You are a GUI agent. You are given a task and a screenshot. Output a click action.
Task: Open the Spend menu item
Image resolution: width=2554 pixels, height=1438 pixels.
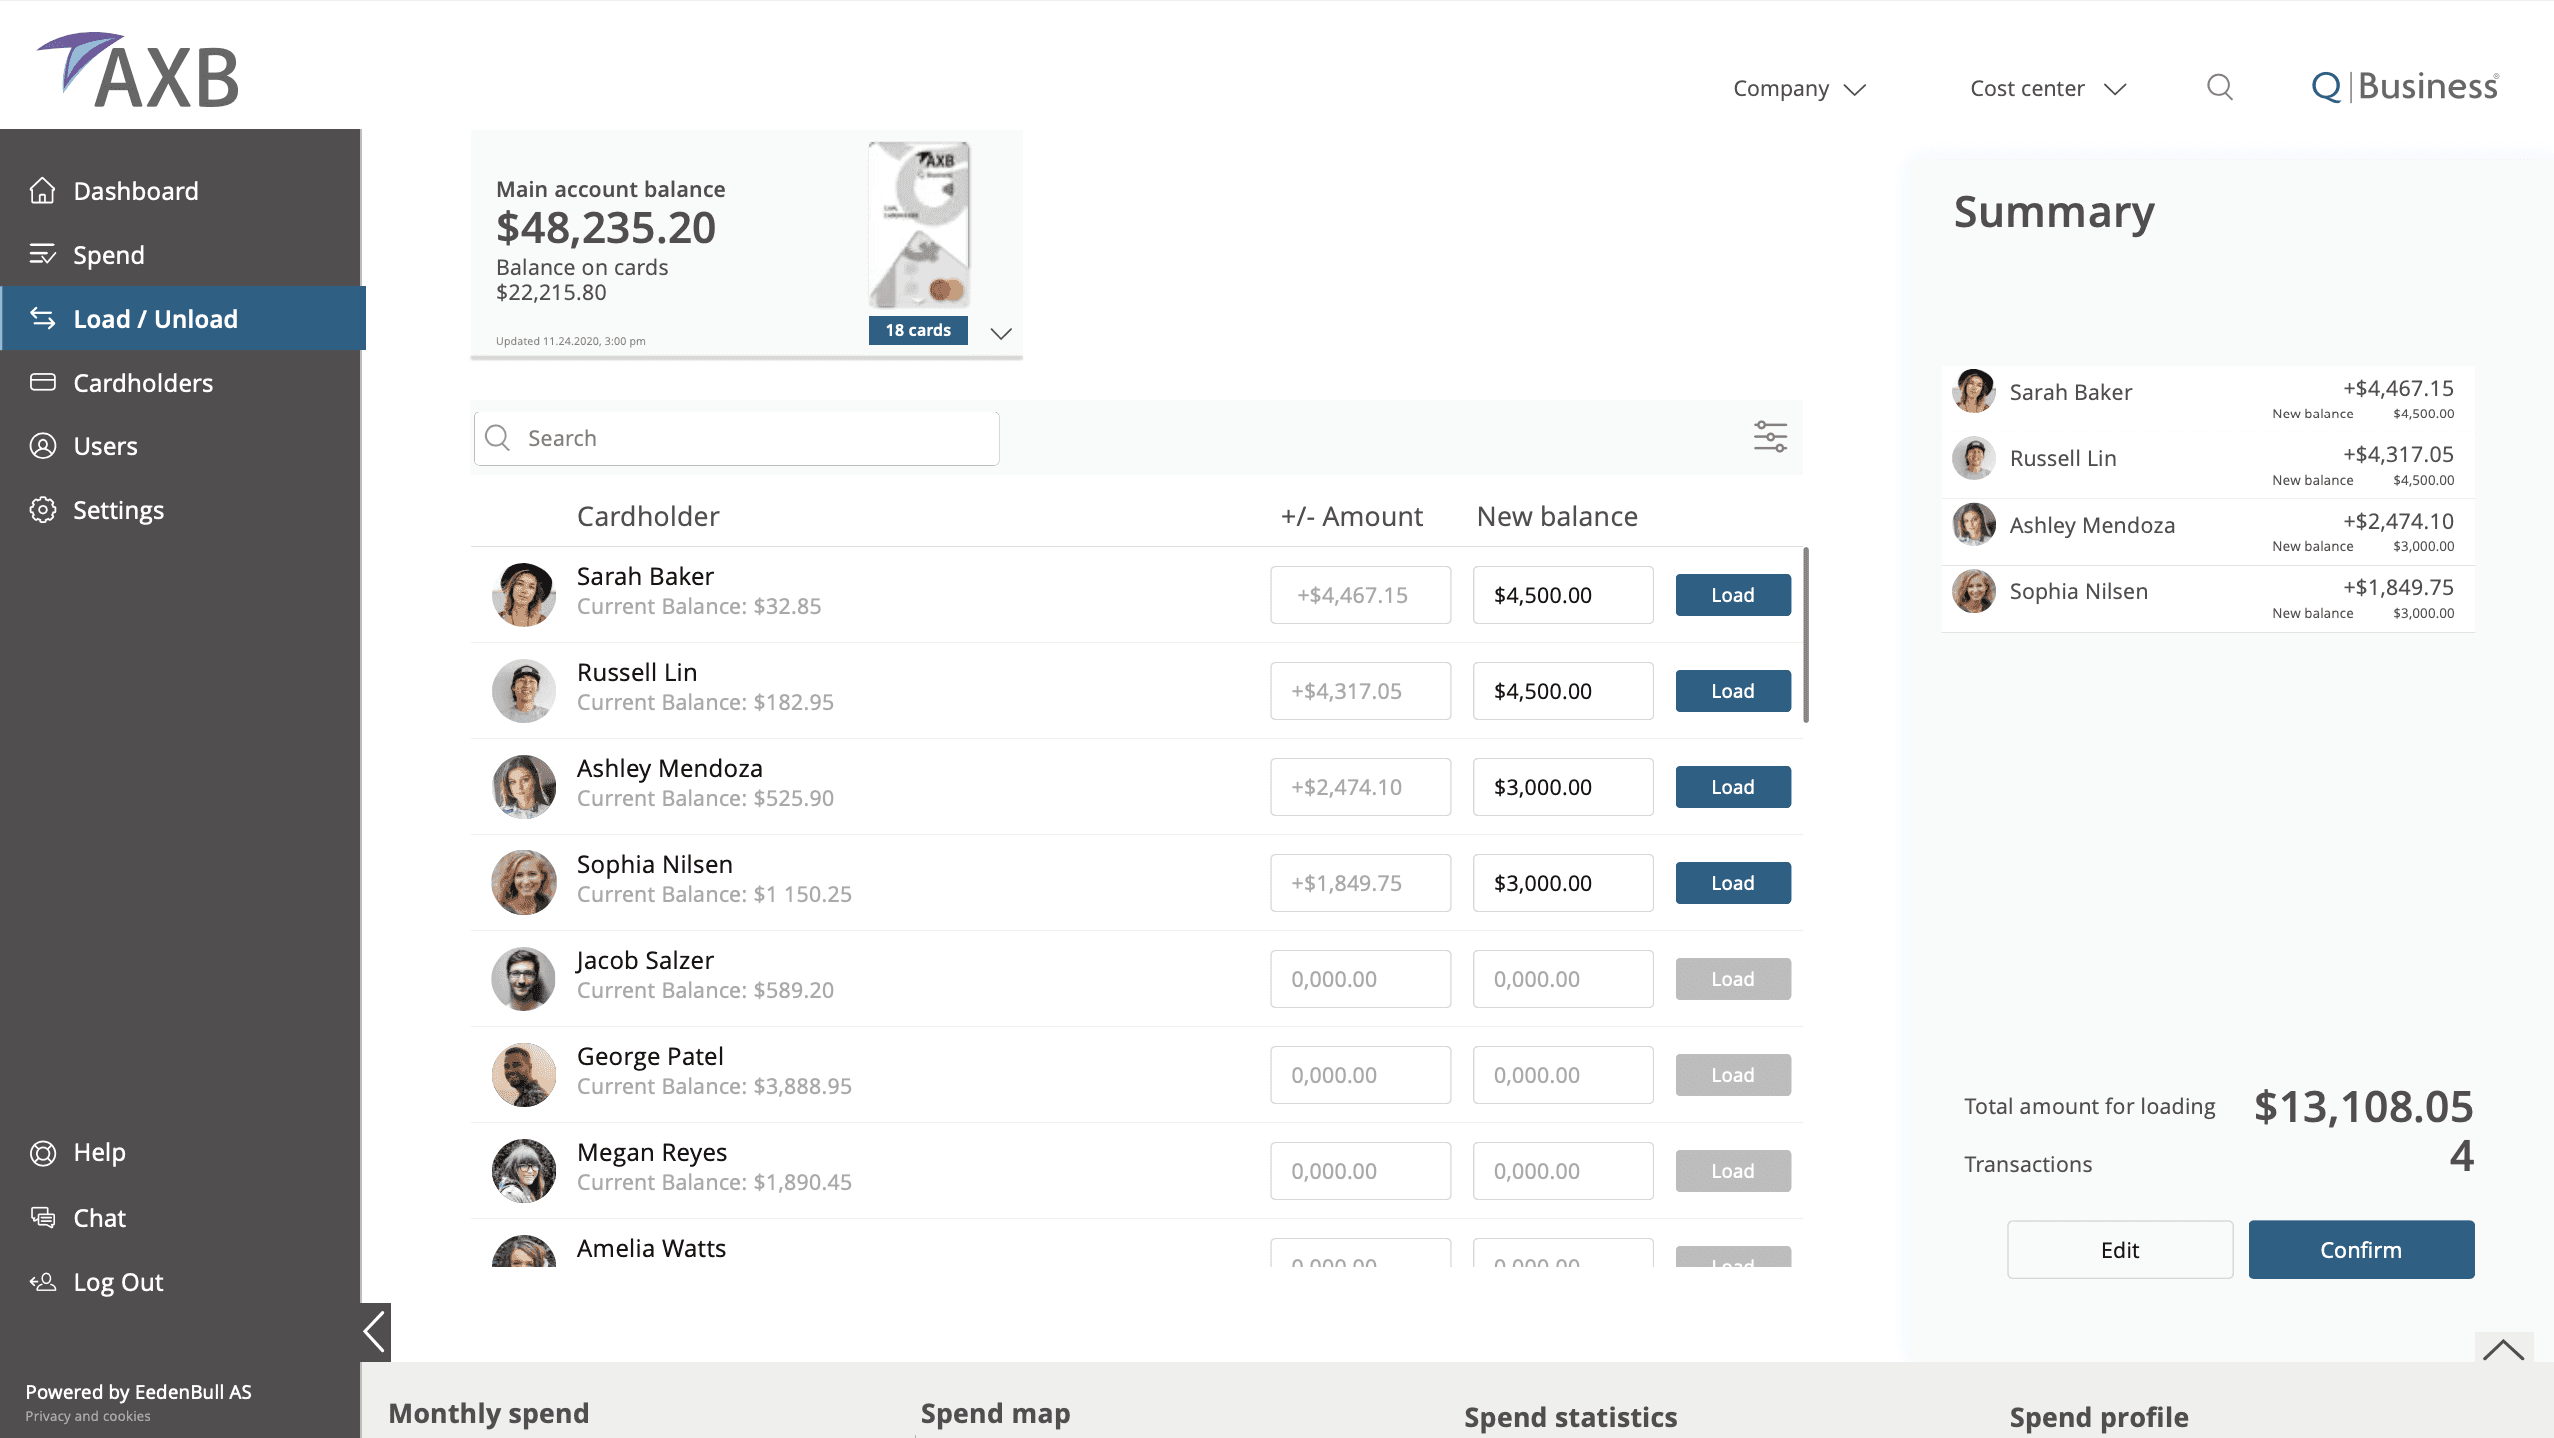tap(108, 255)
